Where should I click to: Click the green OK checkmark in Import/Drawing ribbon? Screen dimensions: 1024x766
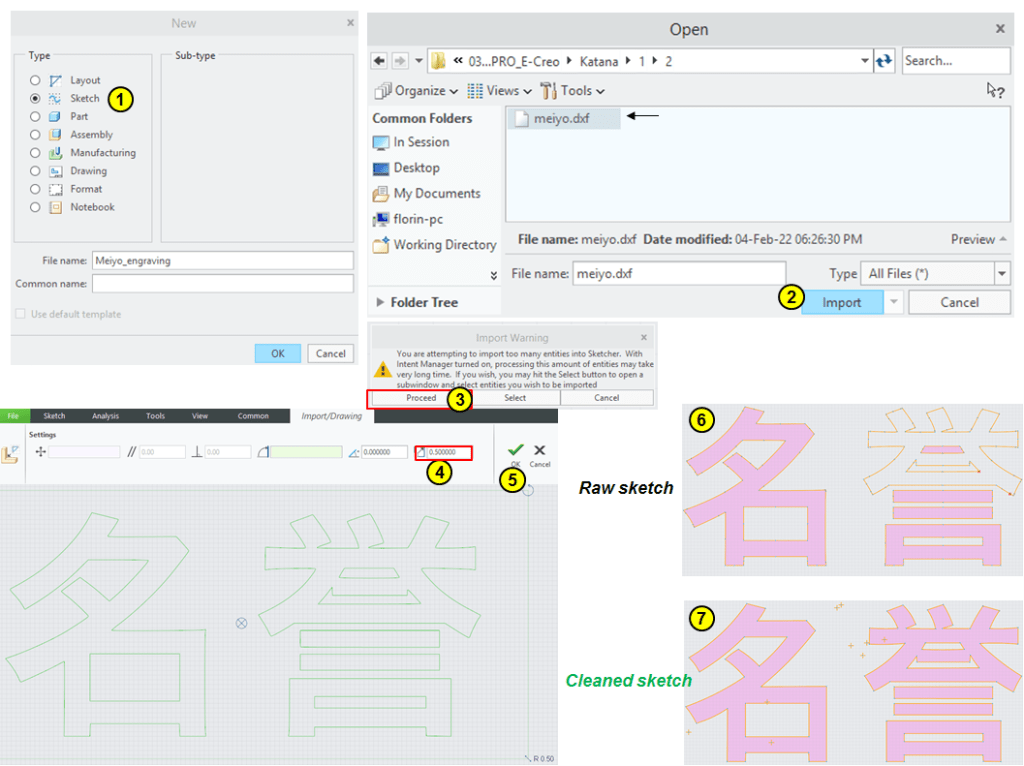click(515, 450)
